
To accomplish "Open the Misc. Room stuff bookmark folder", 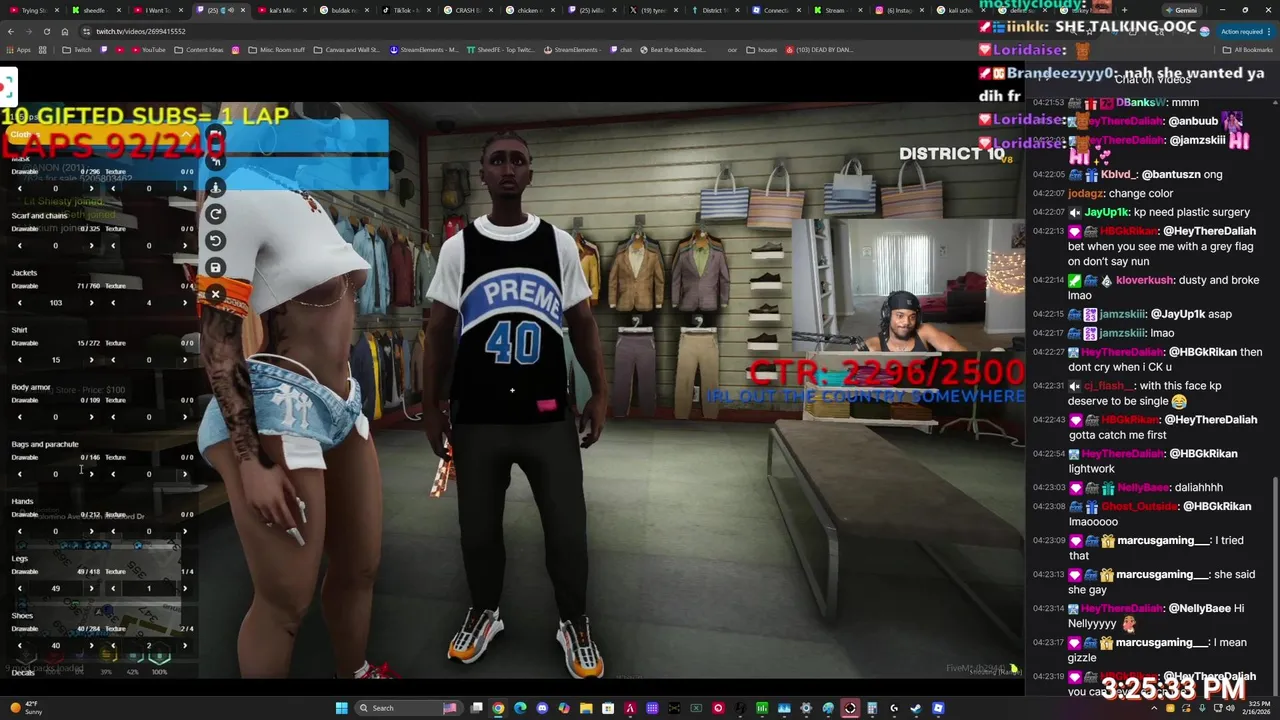I will coord(277,50).
